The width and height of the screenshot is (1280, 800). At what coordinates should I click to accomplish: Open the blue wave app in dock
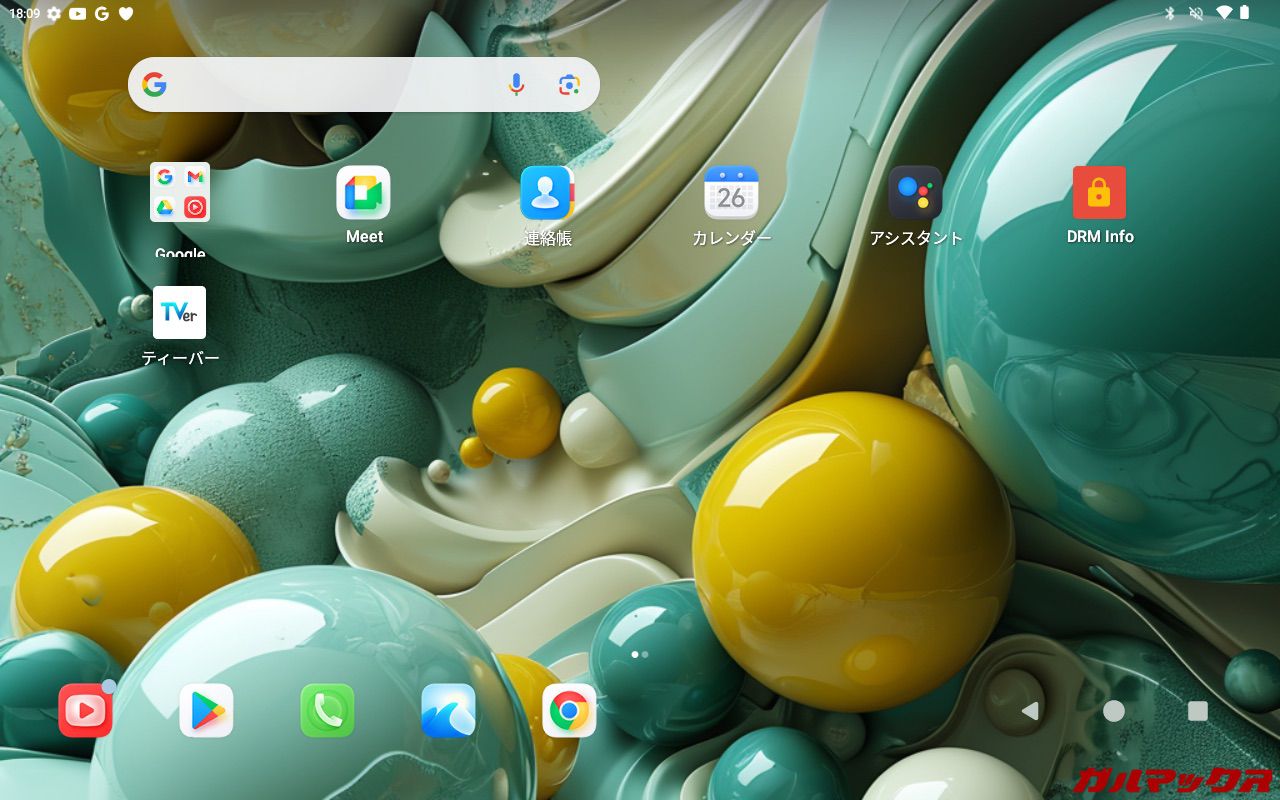448,711
